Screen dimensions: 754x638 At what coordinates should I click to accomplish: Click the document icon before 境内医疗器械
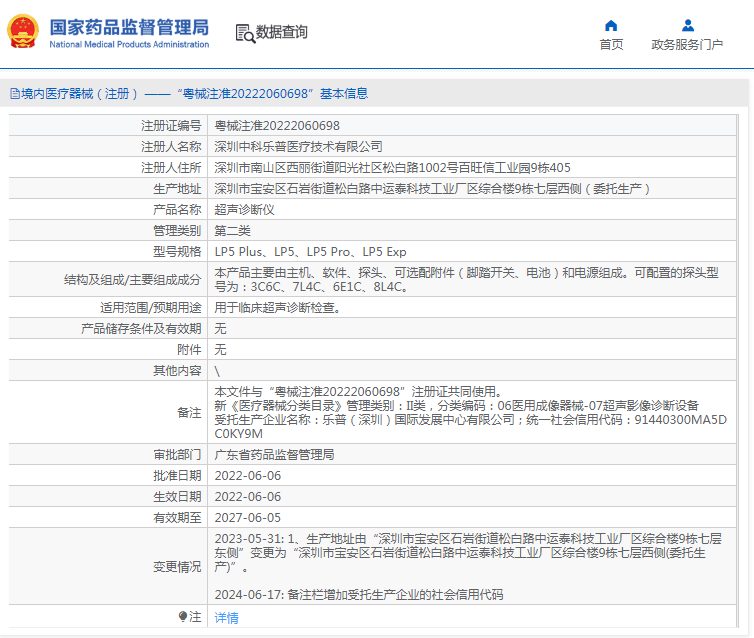click(15, 94)
